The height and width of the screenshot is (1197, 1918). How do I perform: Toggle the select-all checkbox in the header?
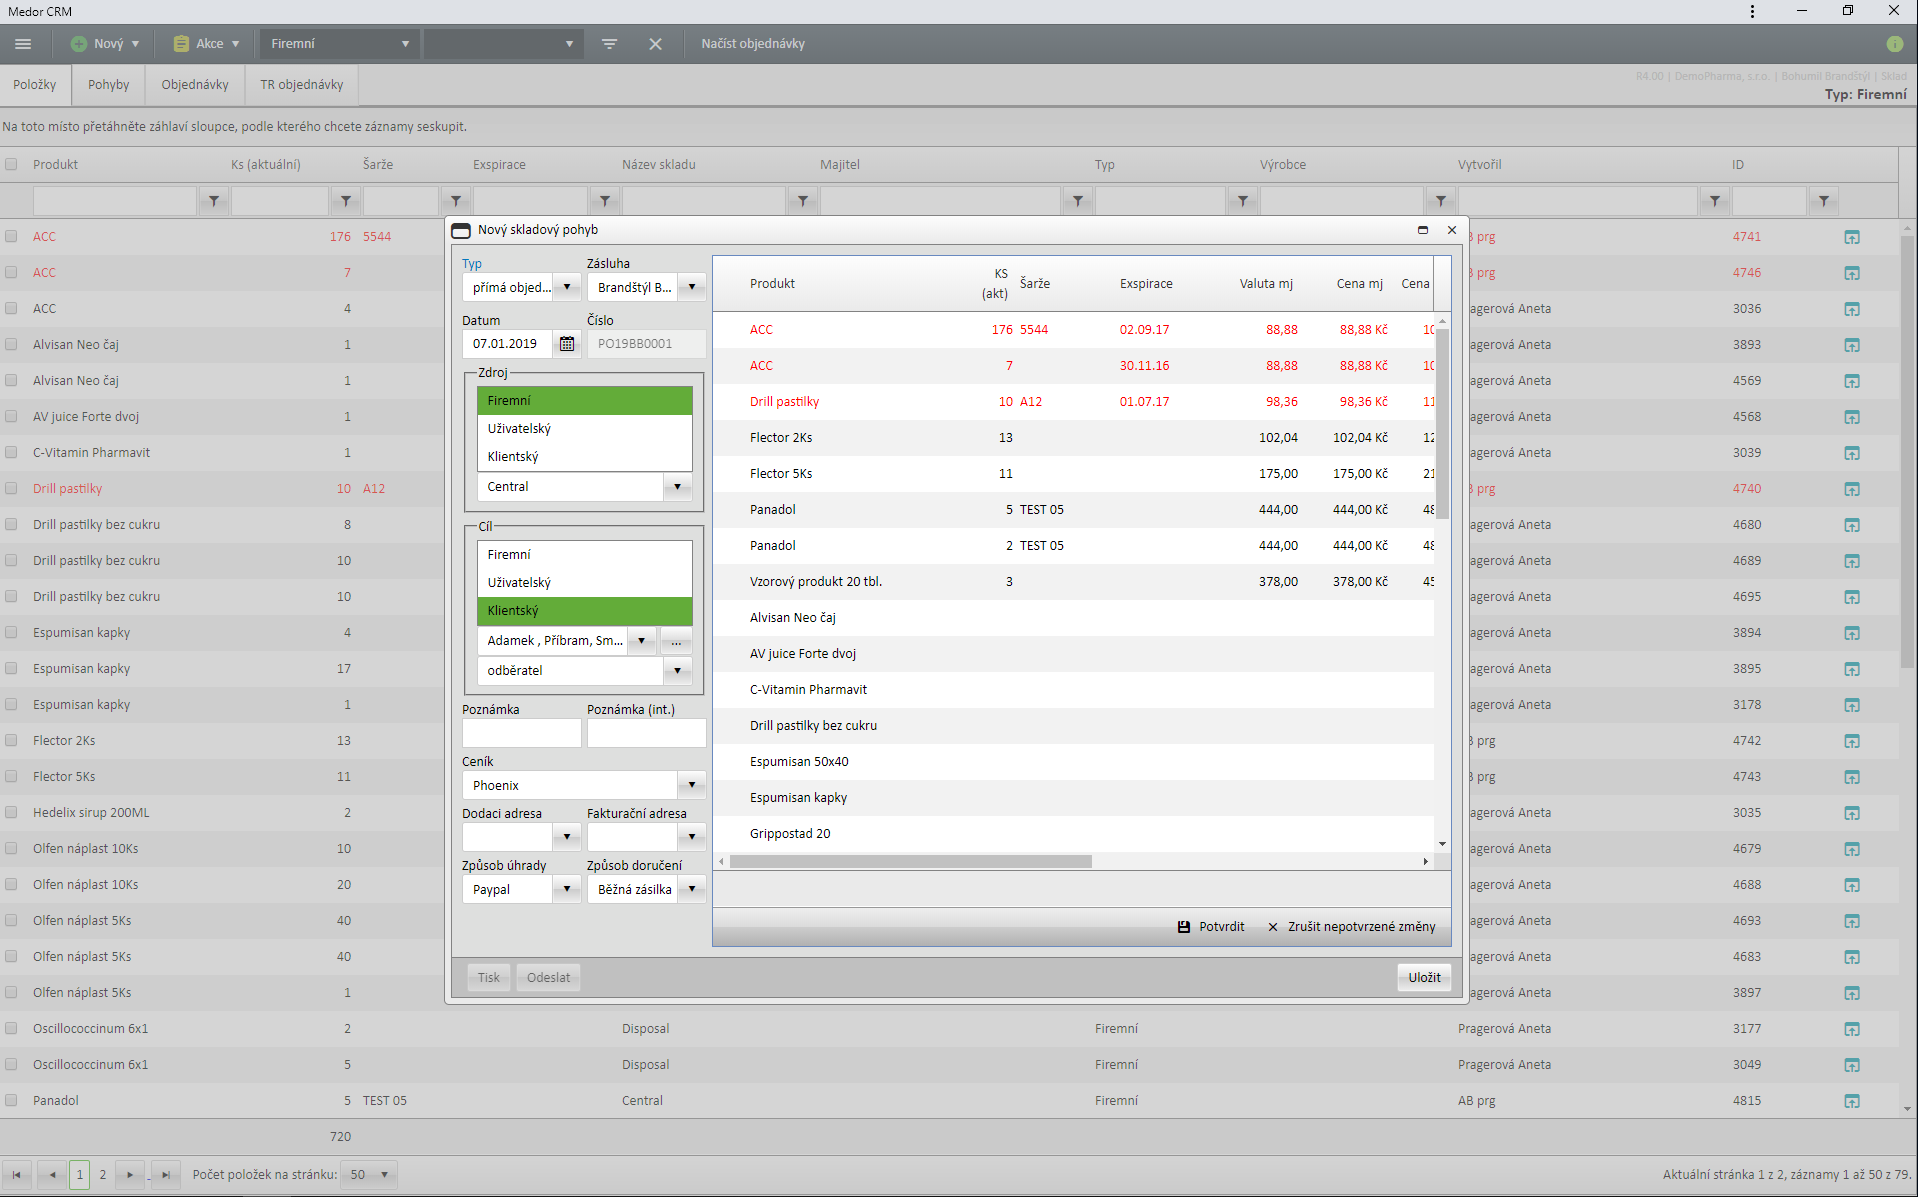point(11,165)
